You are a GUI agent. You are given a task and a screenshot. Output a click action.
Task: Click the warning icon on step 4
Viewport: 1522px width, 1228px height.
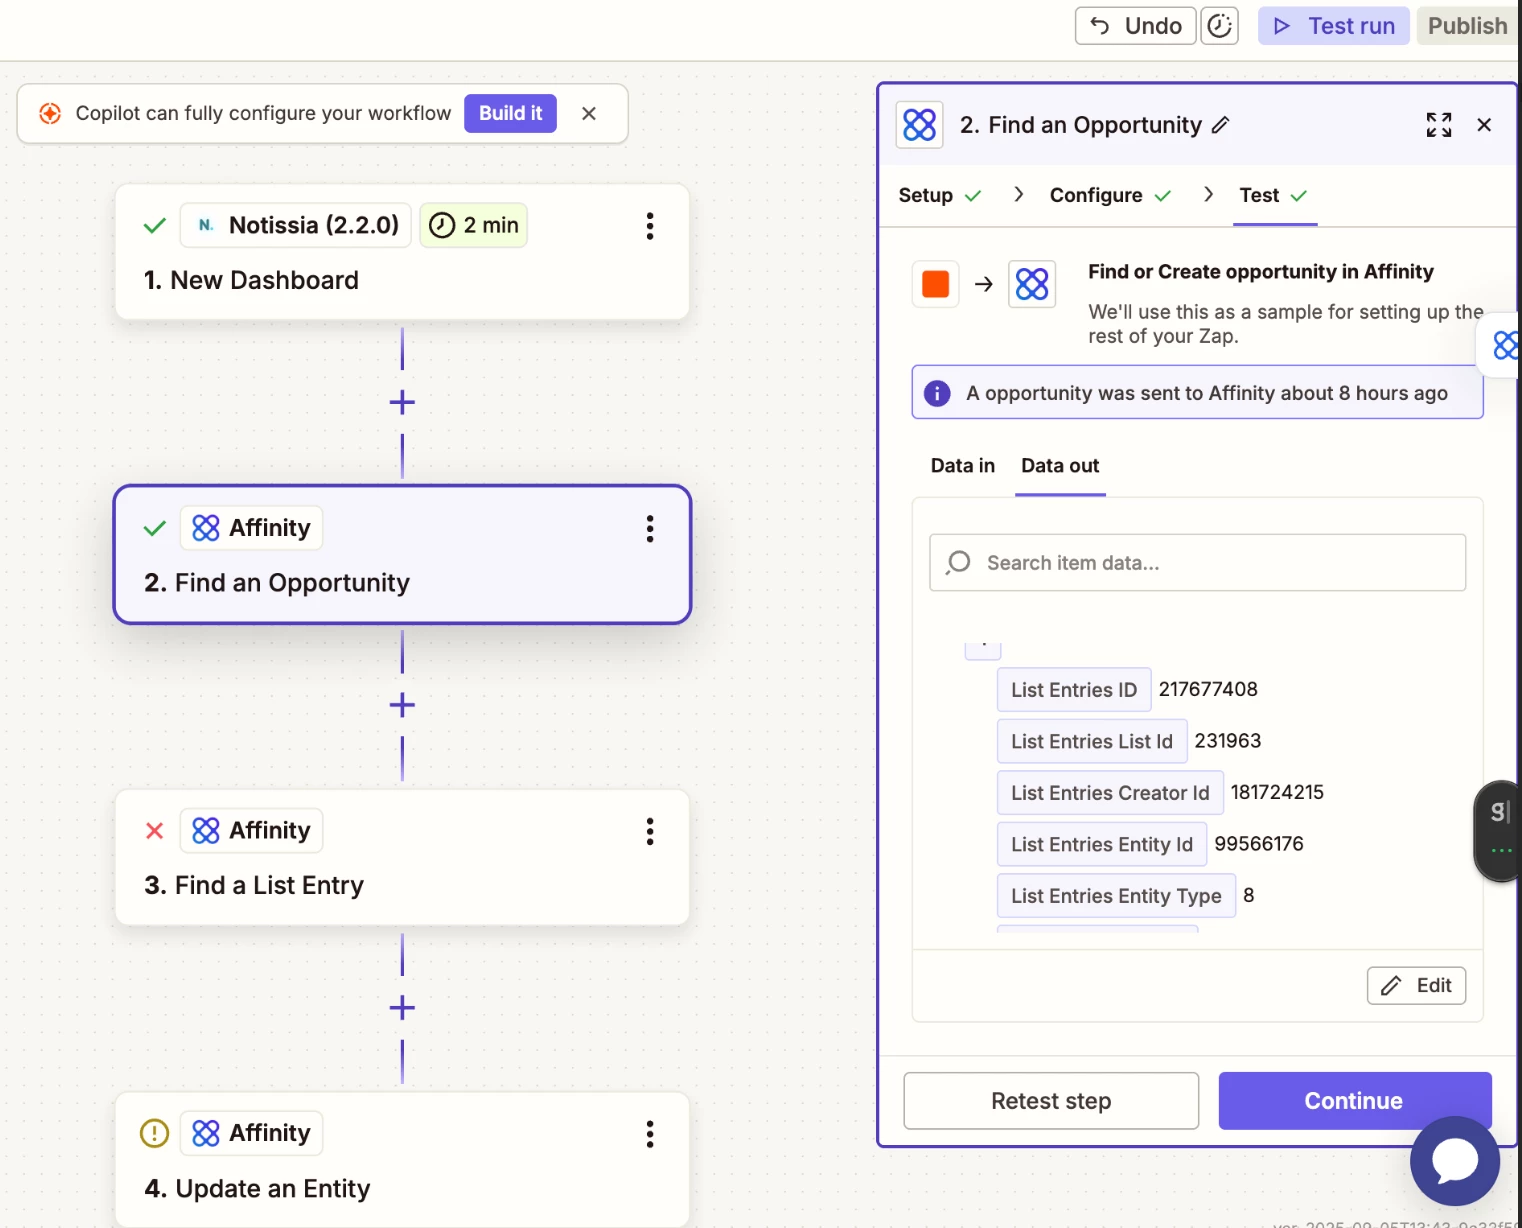point(154,1133)
